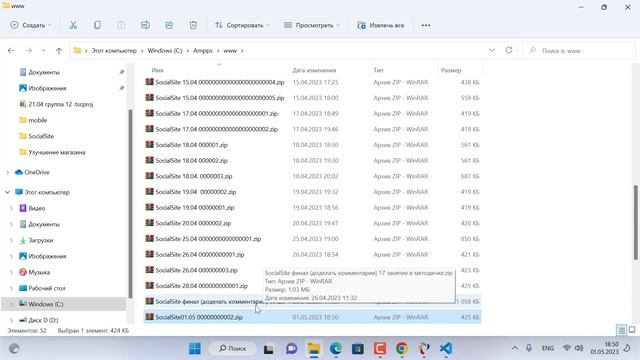Go up one folder level arrow
The width and height of the screenshot is (640, 360).
coord(59,51)
